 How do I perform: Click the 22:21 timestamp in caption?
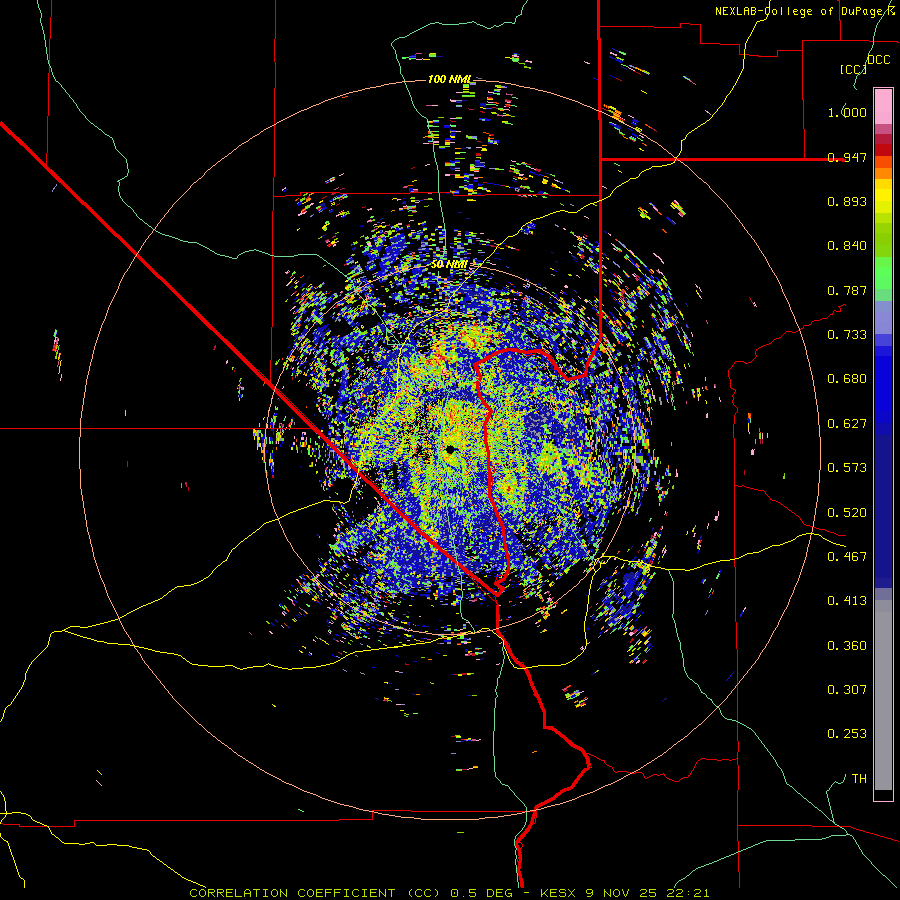(688, 893)
